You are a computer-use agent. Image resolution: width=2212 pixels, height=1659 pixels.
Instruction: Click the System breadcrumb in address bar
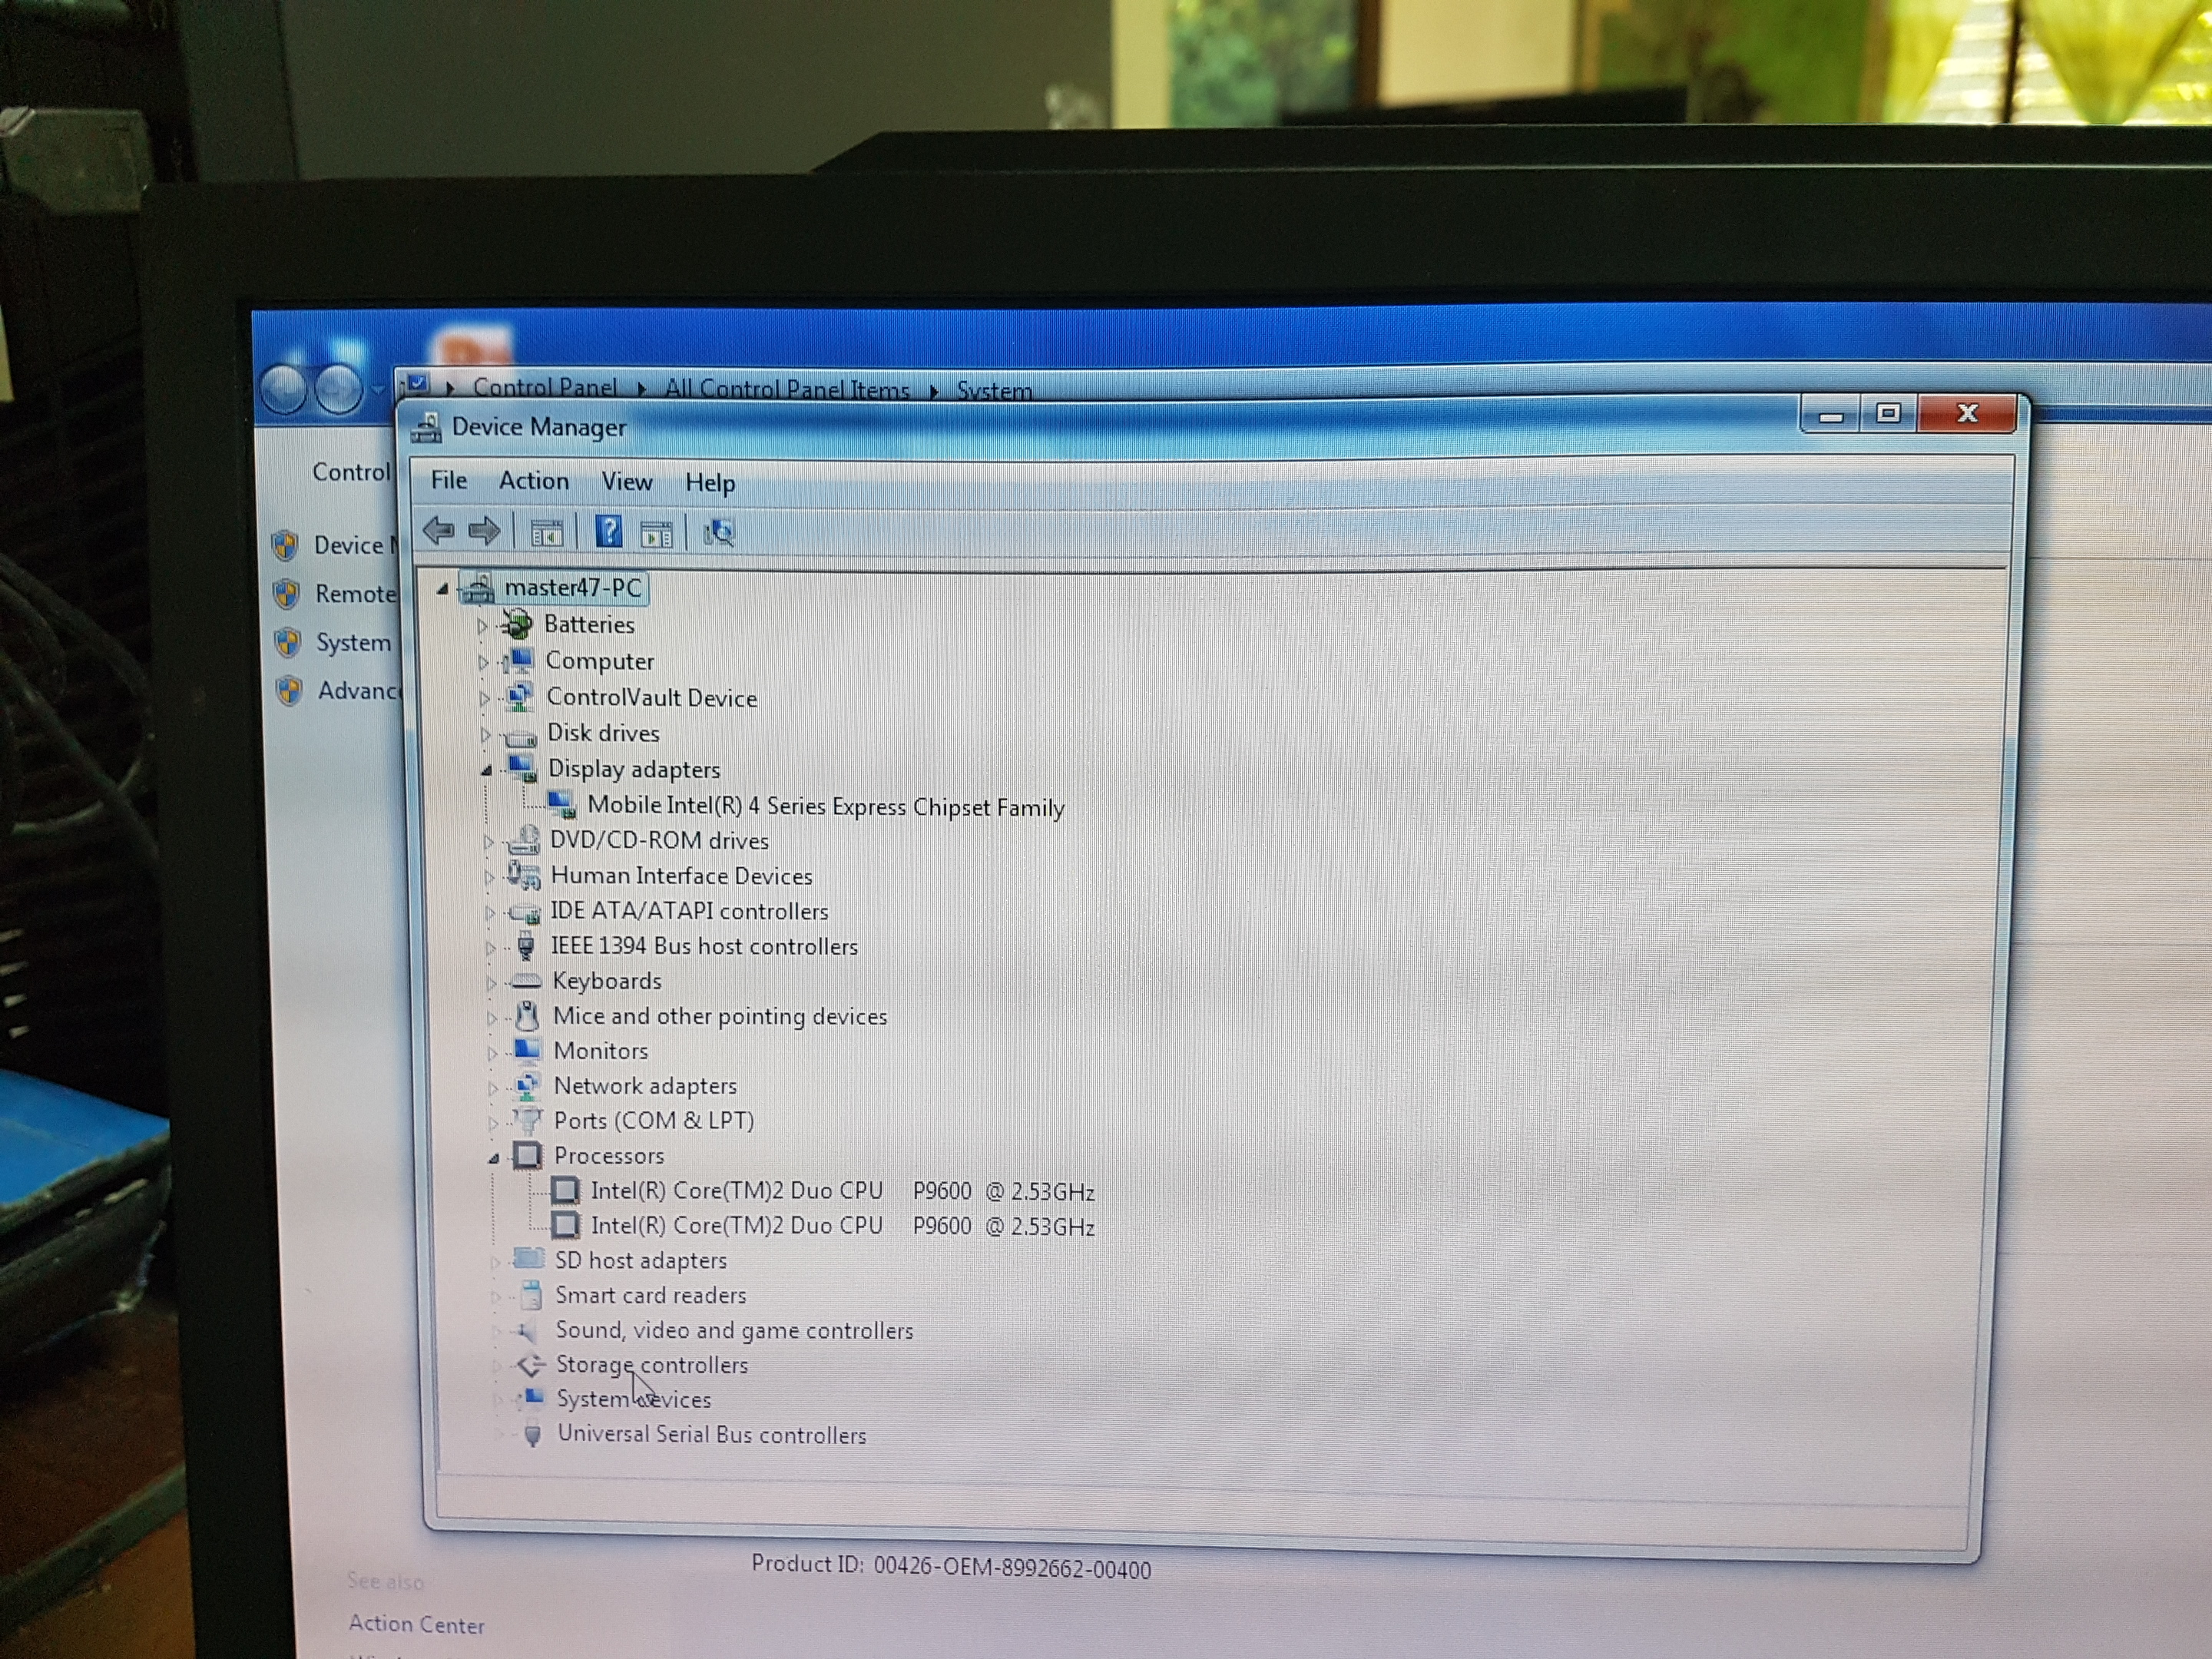[x=994, y=390]
